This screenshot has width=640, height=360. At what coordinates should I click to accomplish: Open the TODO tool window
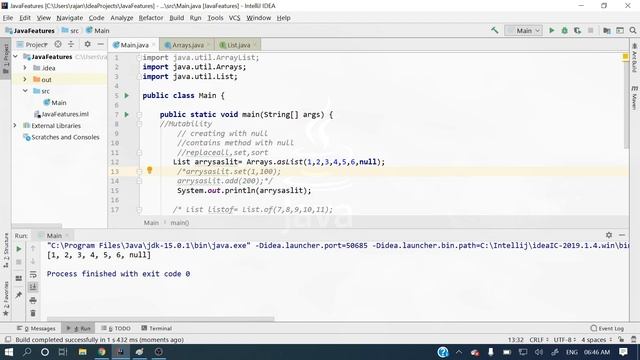coord(116,328)
